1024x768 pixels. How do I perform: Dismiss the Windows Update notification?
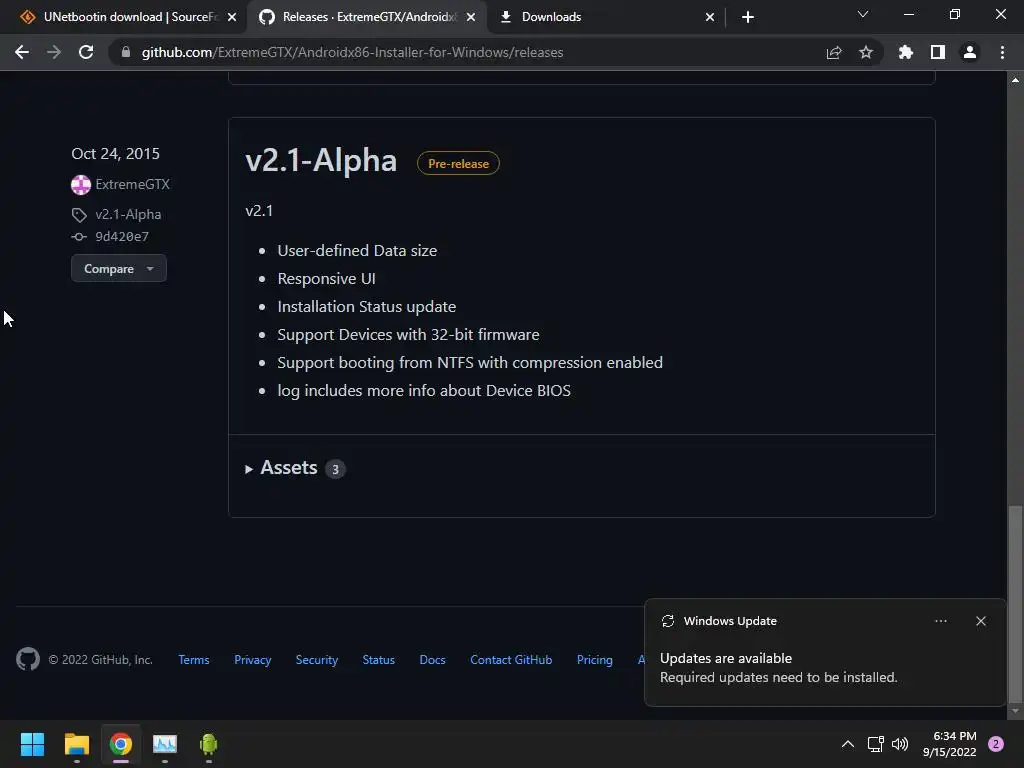[x=981, y=621]
